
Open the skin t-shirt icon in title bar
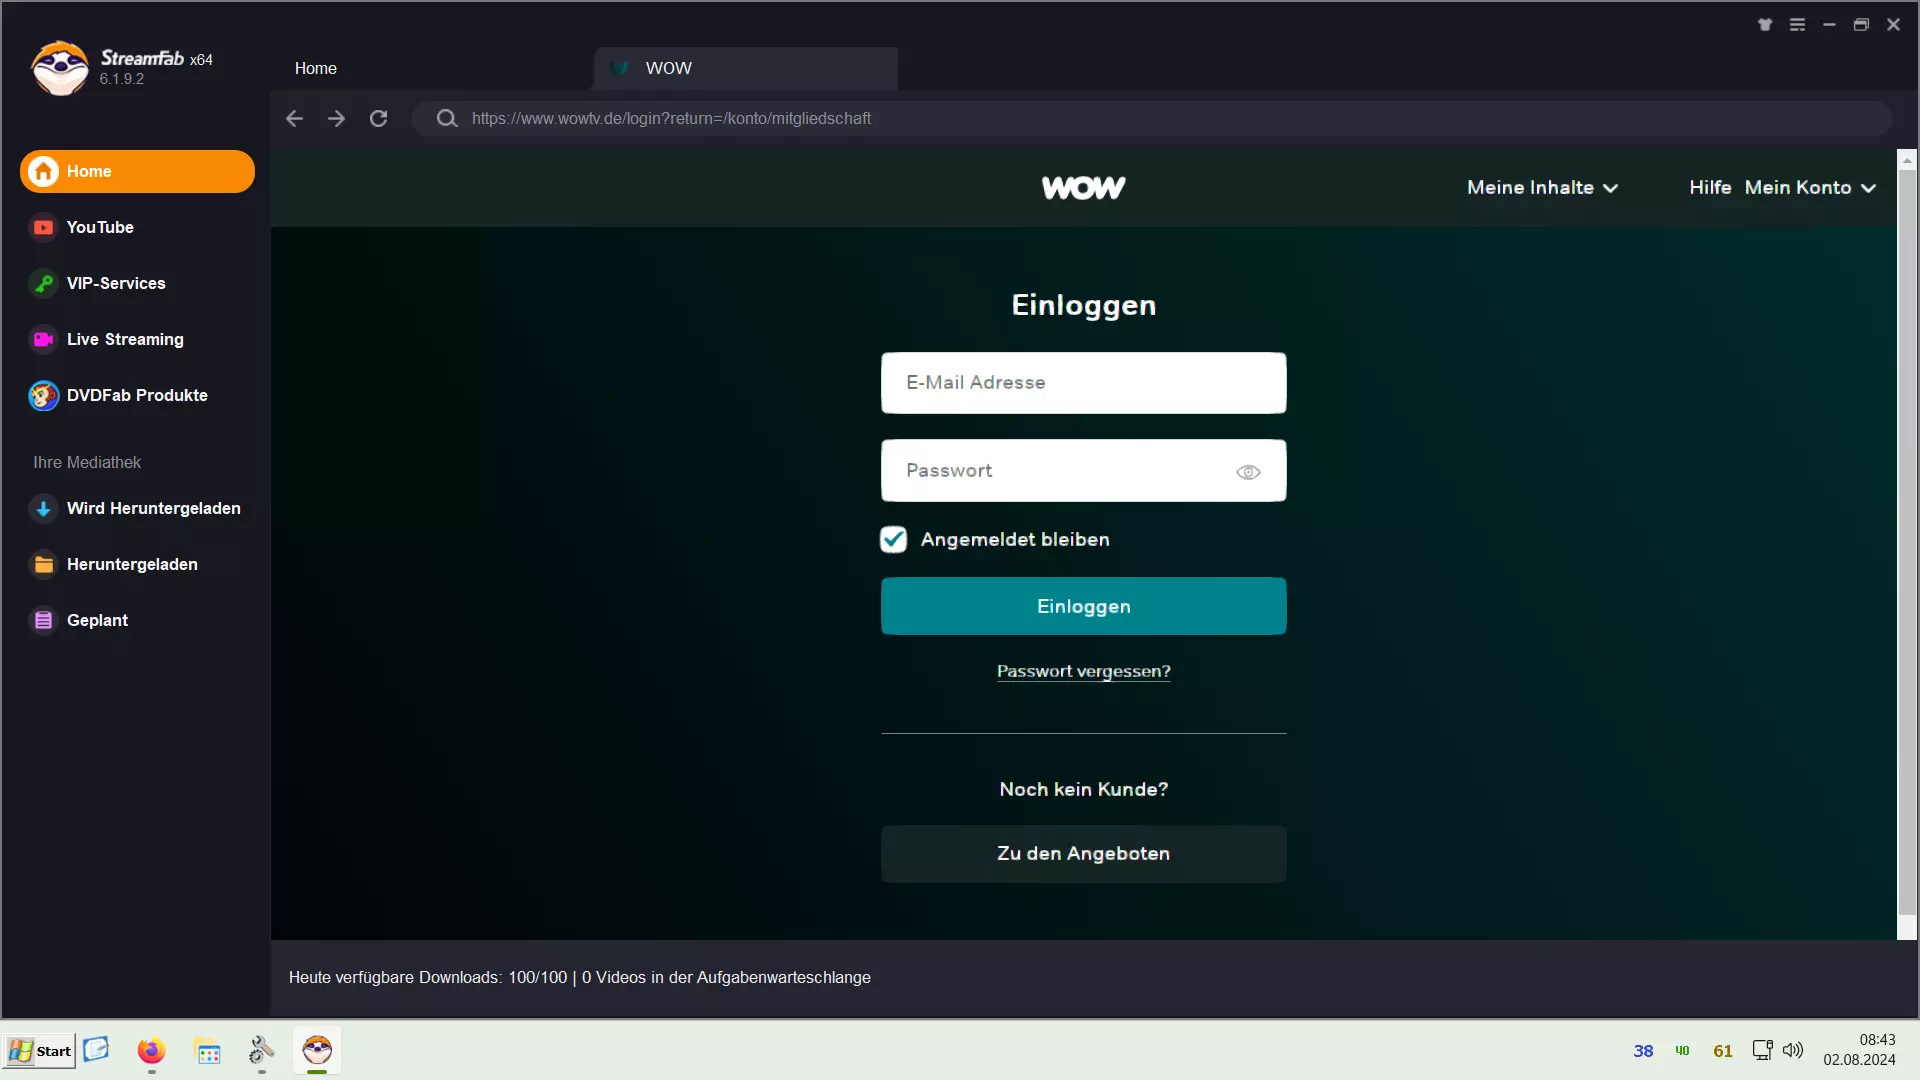coord(1765,25)
